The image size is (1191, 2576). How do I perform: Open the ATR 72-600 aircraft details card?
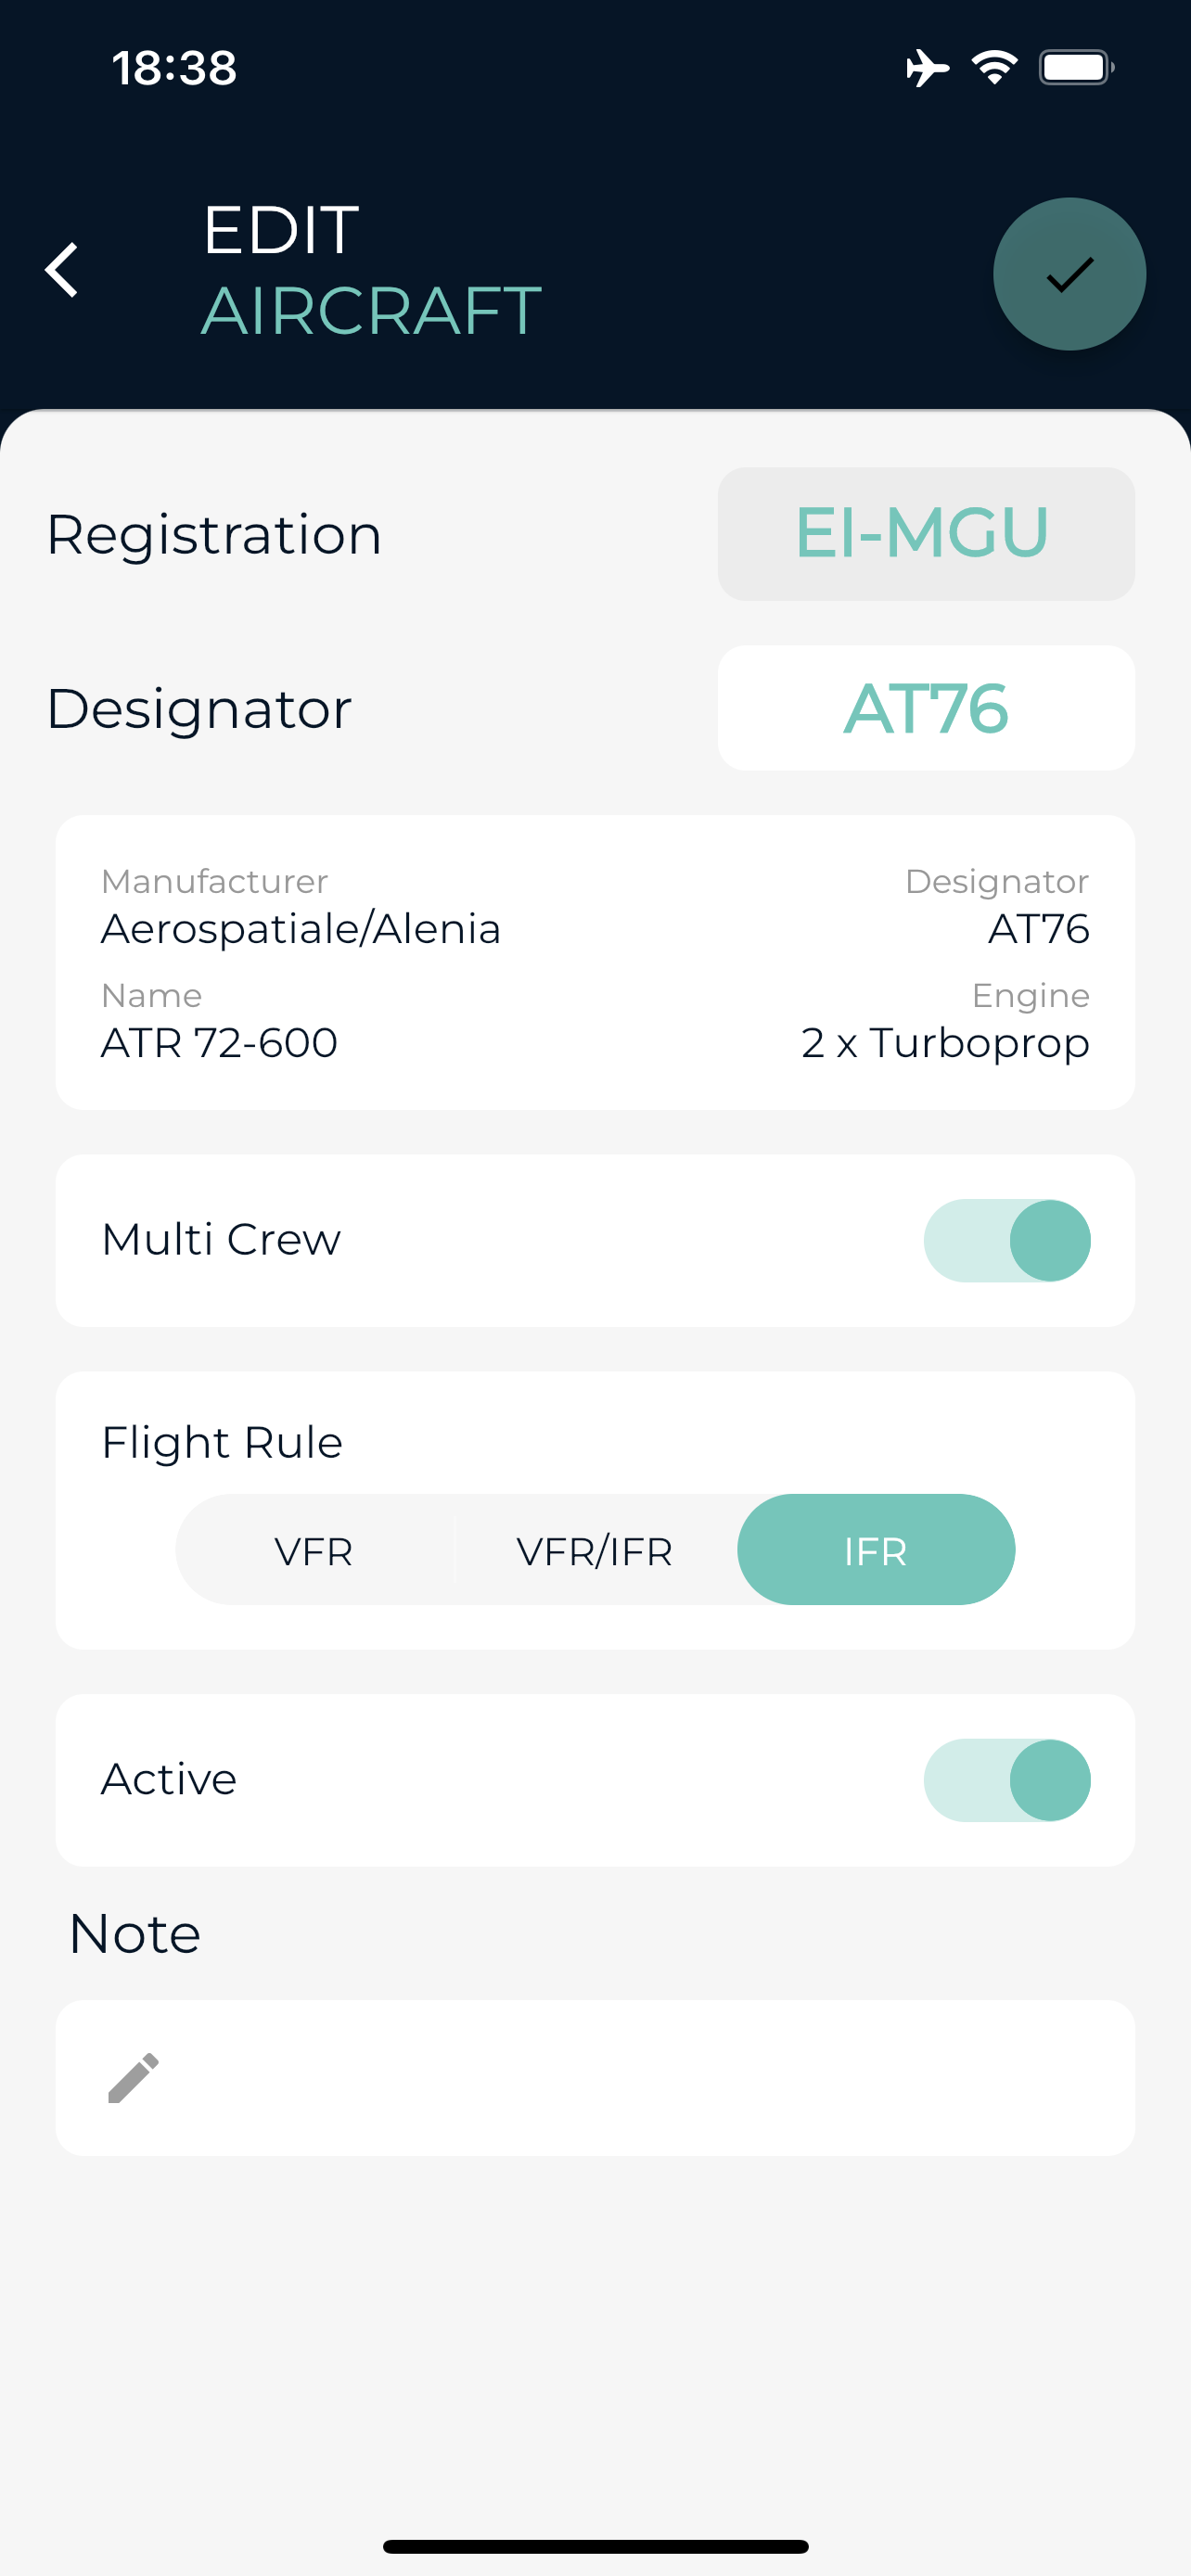[595, 962]
